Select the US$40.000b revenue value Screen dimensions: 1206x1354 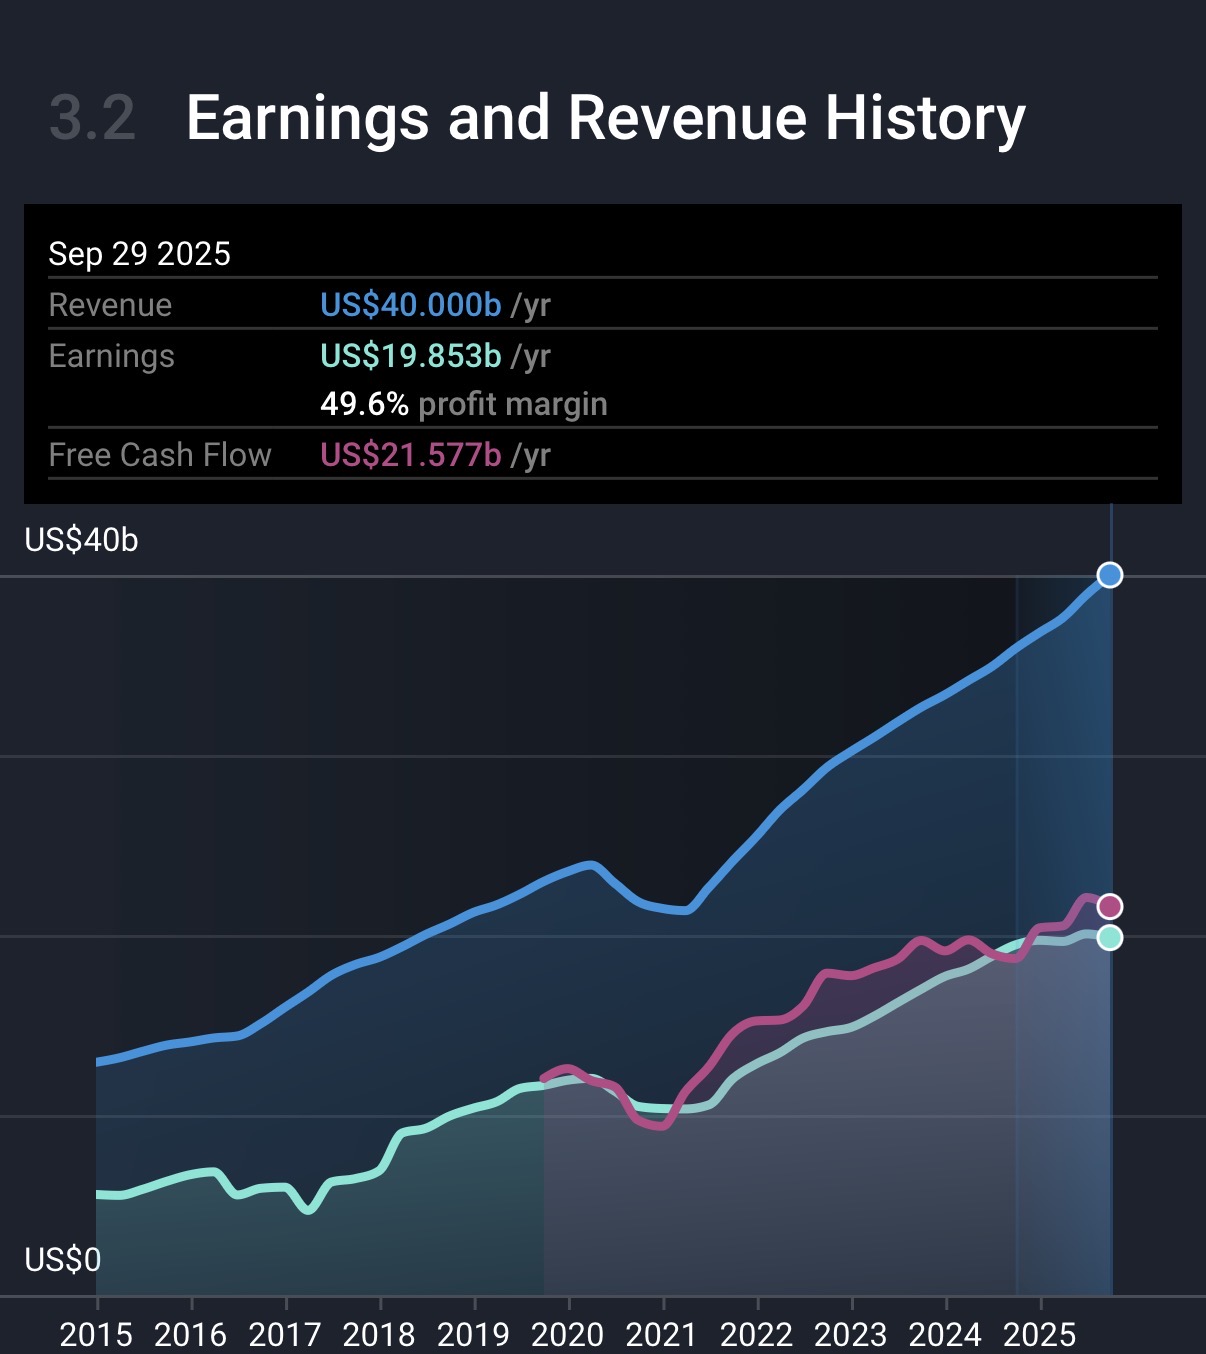coord(410,305)
